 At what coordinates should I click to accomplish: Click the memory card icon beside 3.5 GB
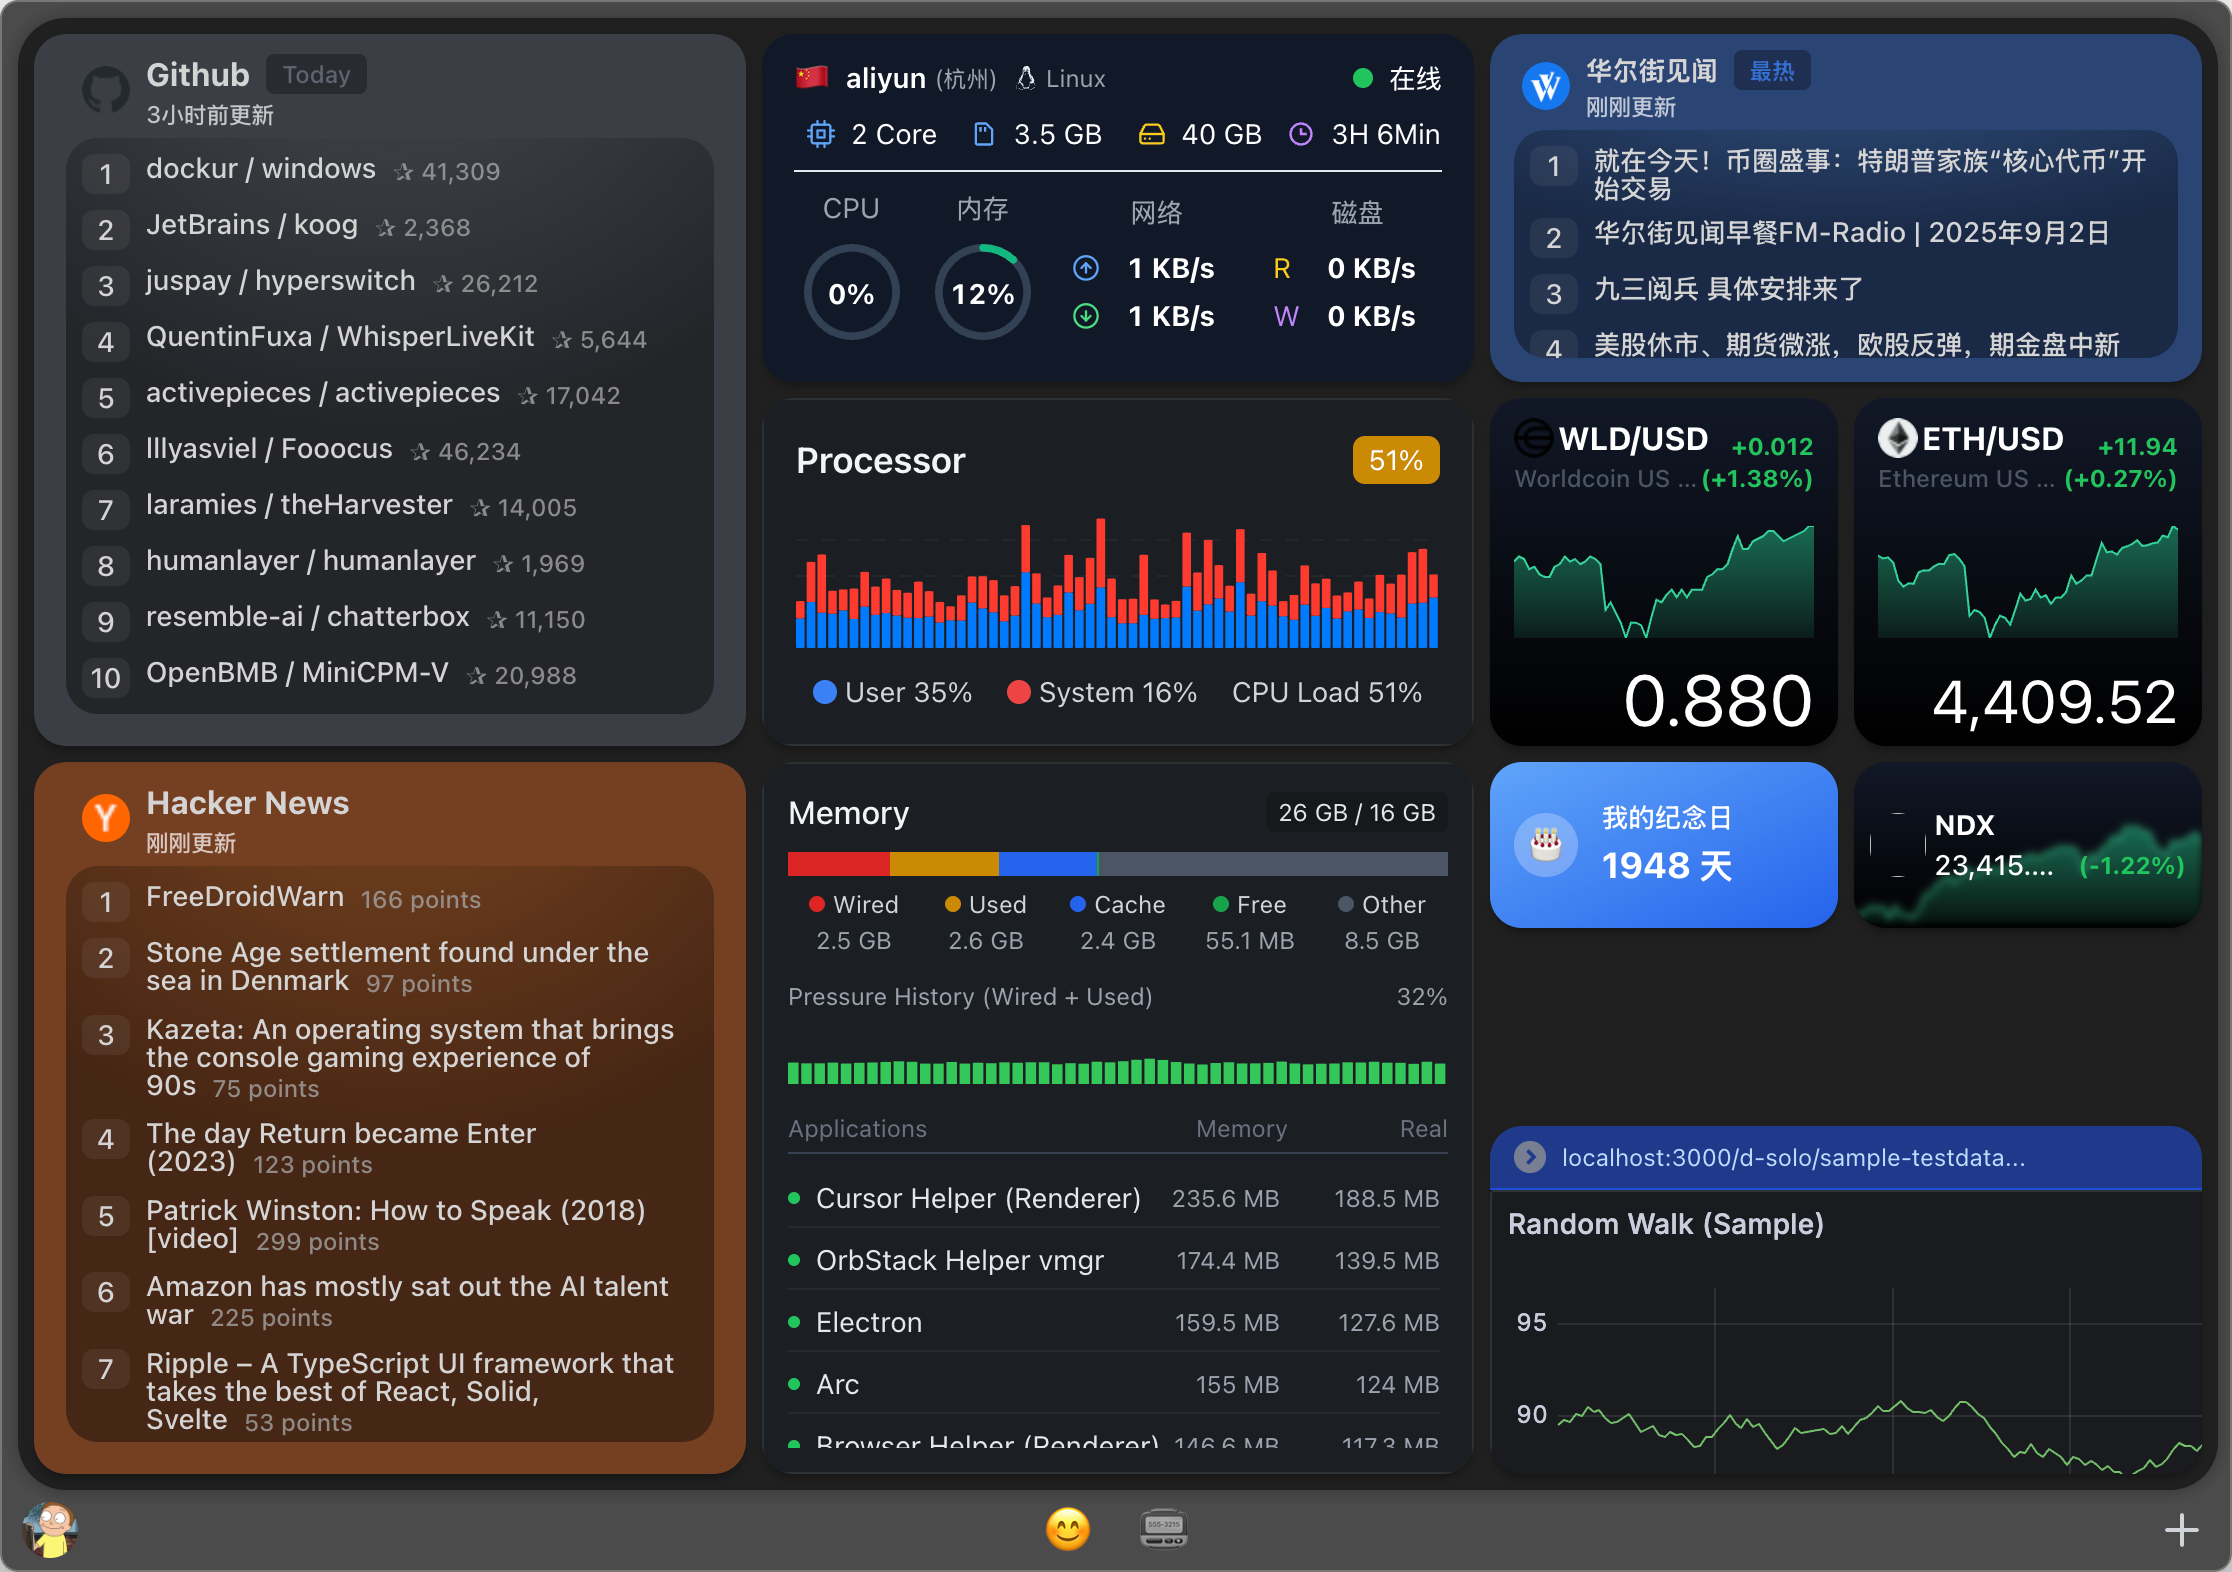click(x=984, y=134)
